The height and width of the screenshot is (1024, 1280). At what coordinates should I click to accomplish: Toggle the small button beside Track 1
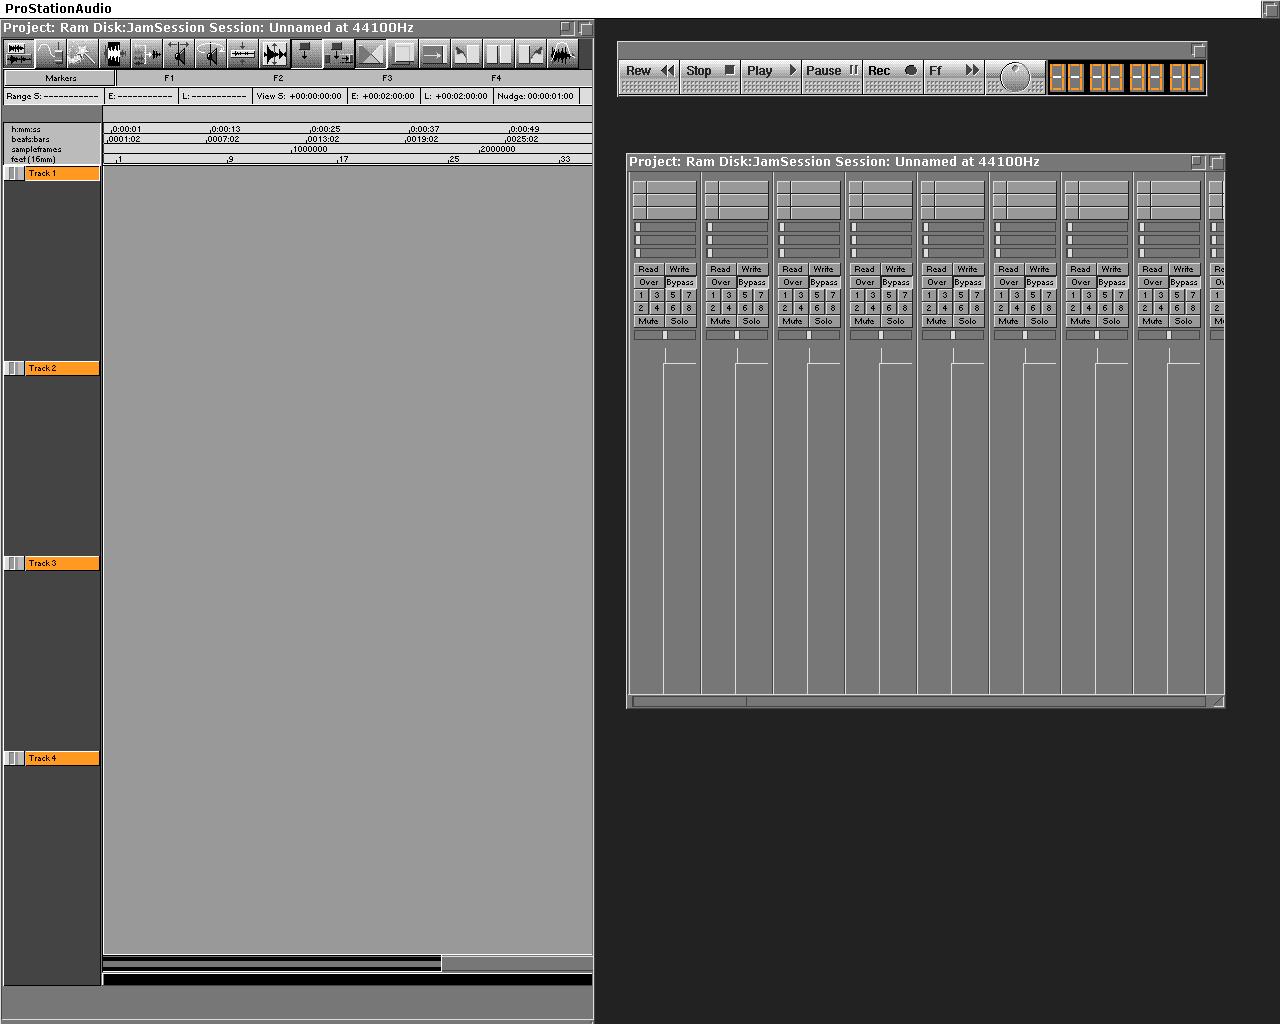click(14, 173)
